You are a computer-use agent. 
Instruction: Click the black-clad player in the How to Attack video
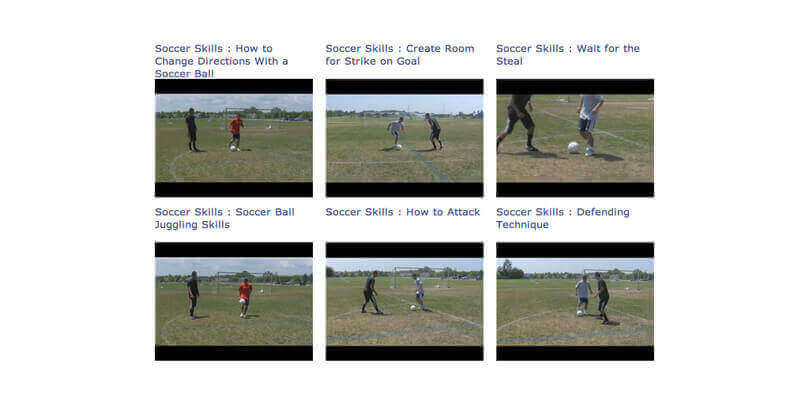371,292
